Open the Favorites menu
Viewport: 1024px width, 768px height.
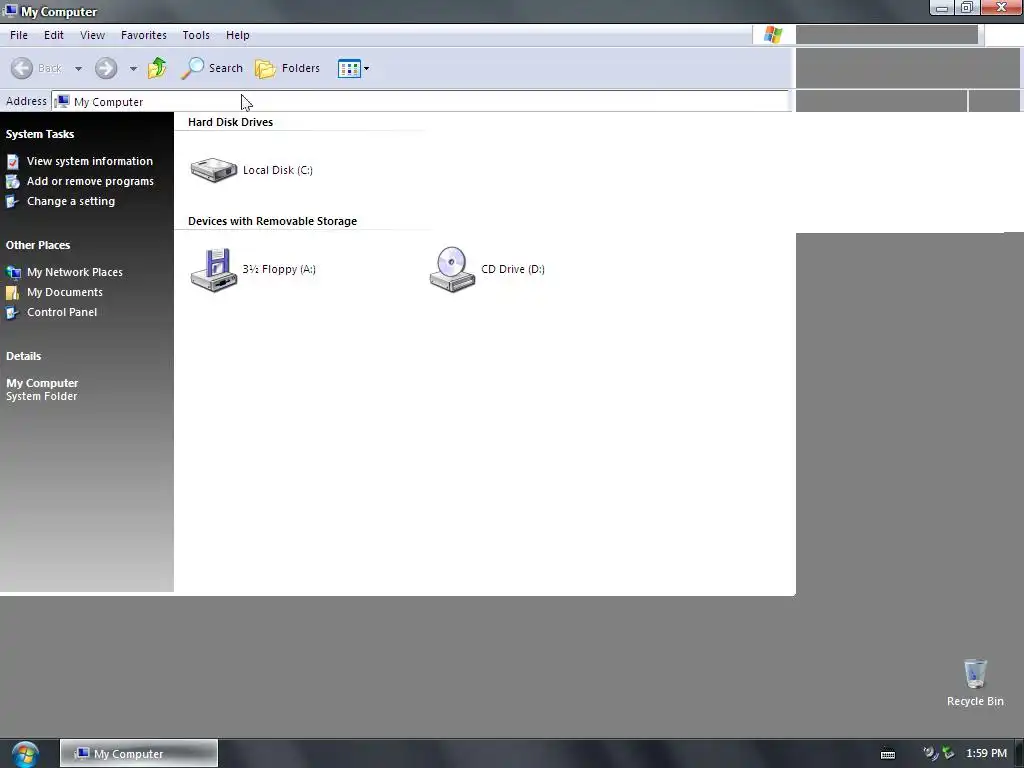[x=144, y=35]
